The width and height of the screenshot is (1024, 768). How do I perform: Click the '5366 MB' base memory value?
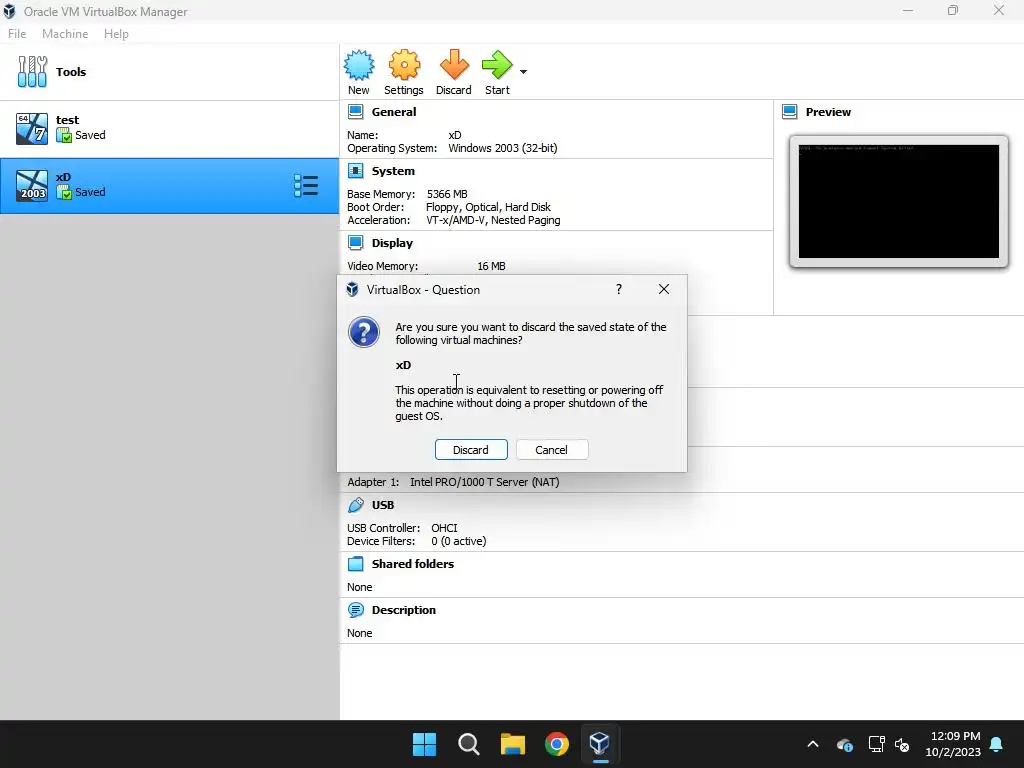(x=447, y=194)
